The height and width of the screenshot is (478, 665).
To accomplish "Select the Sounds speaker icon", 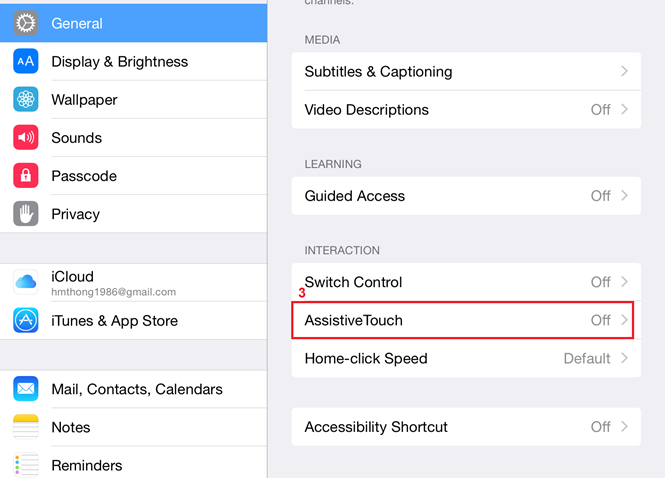I will pos(26,137).
